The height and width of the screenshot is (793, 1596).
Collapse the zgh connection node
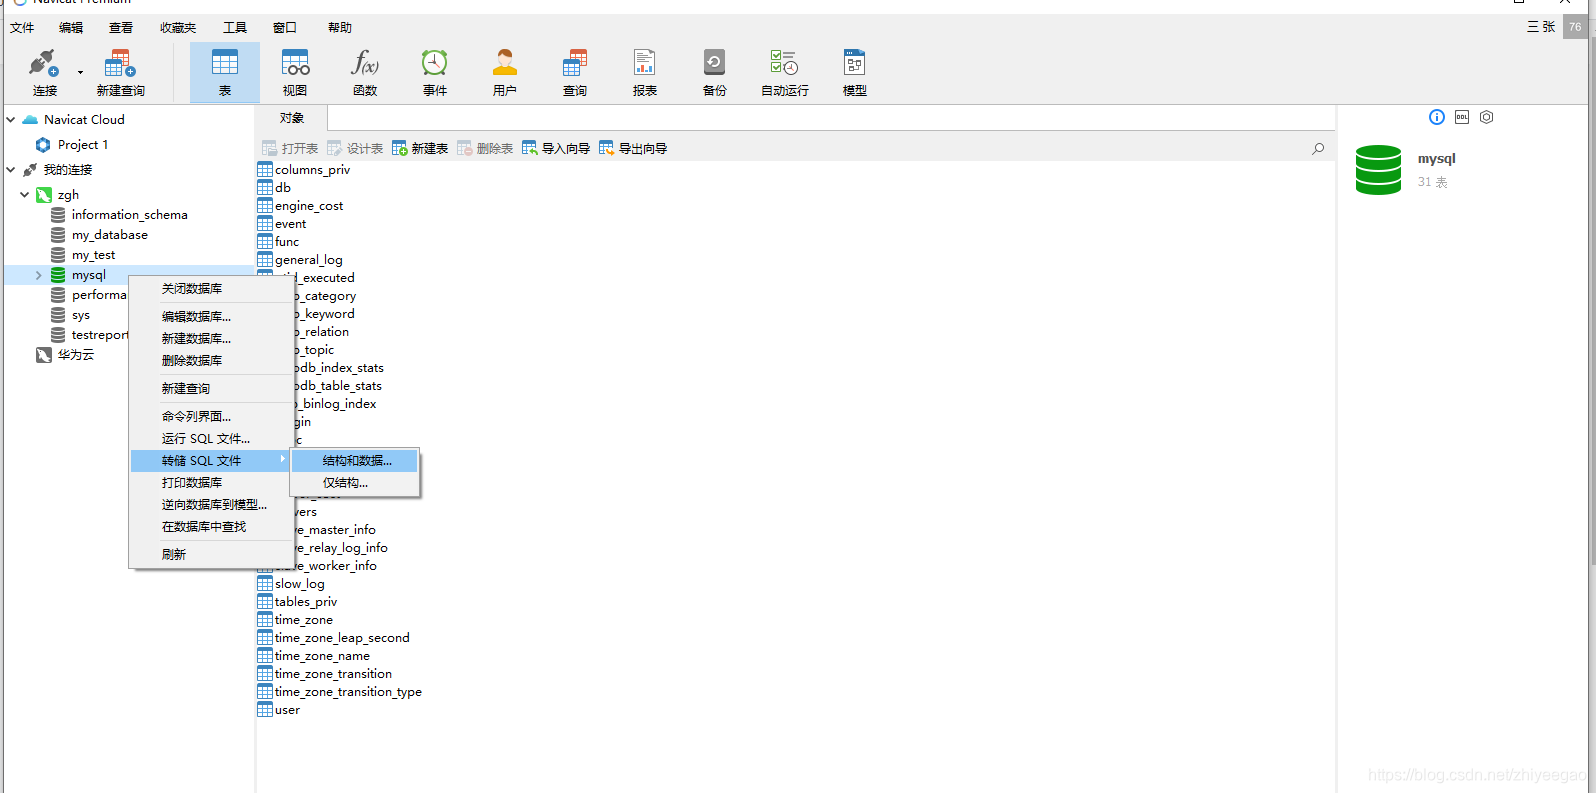coord(25,194)
